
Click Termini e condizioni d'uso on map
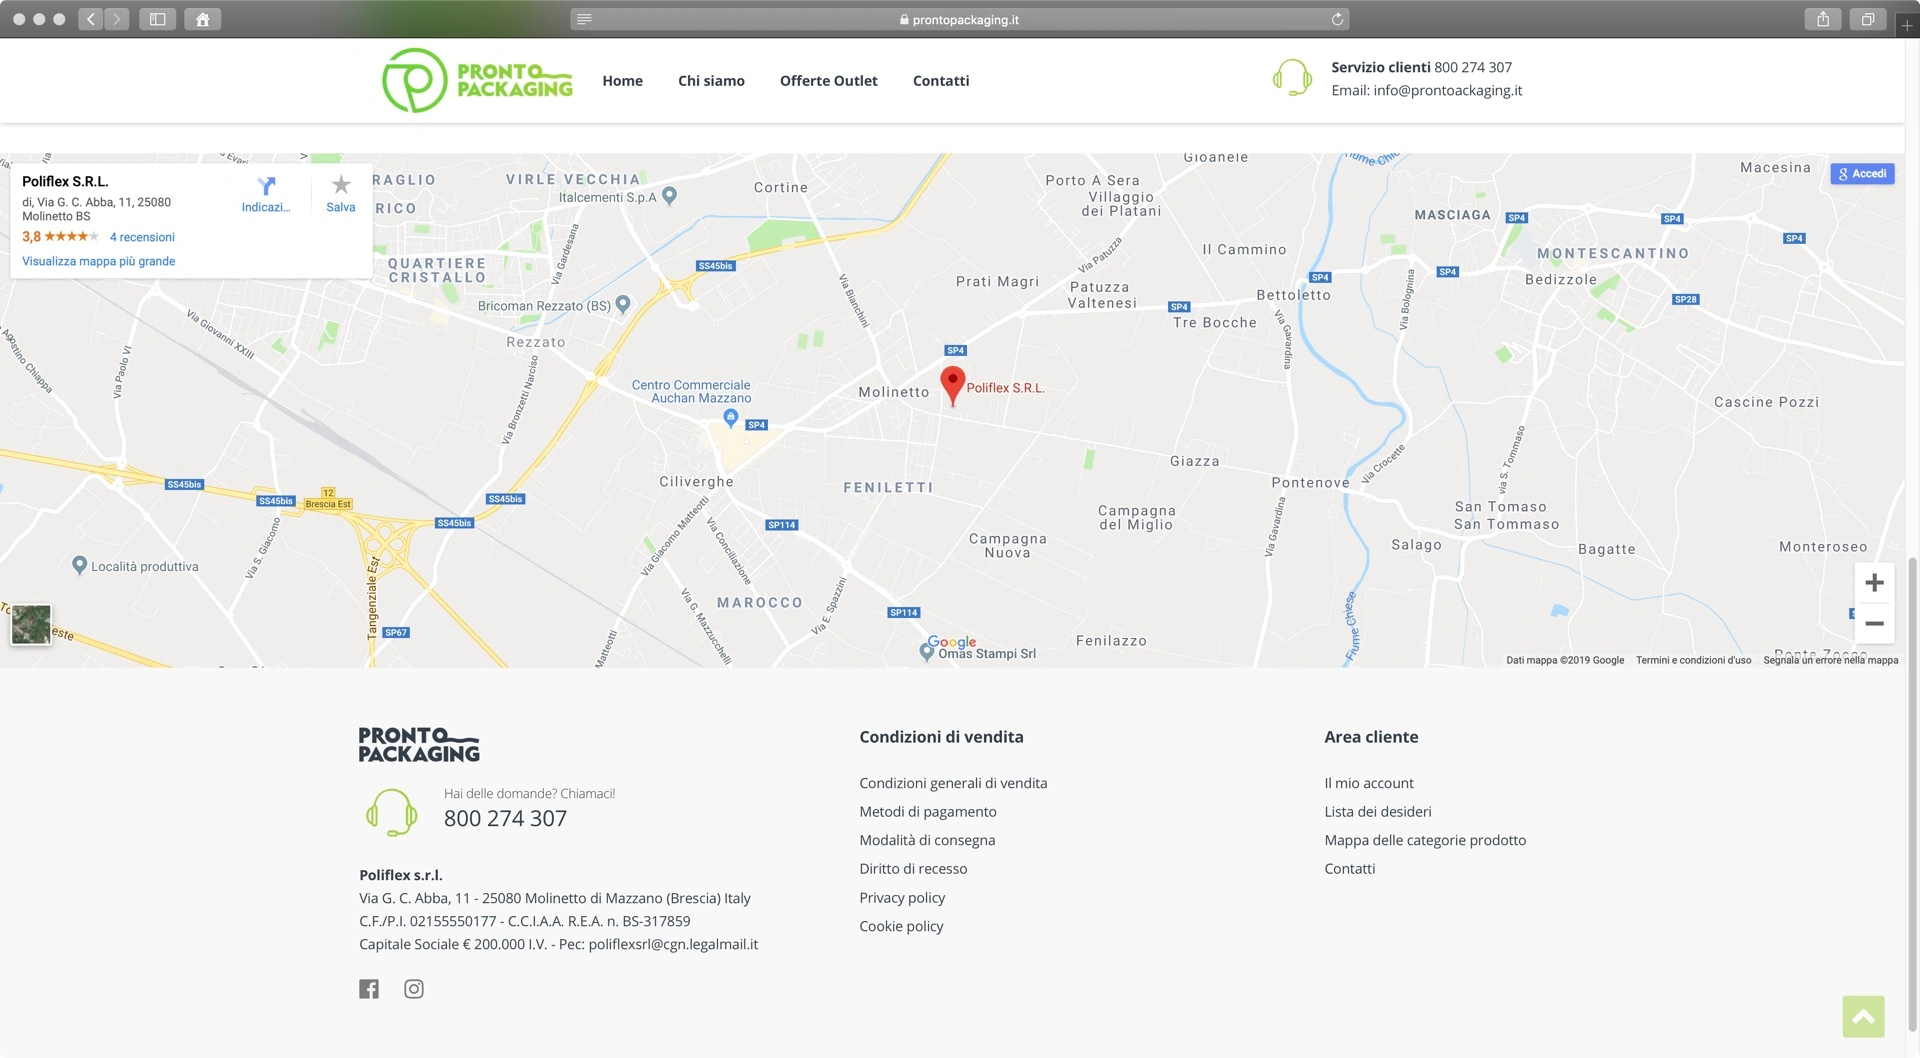tap(1693, 660)
